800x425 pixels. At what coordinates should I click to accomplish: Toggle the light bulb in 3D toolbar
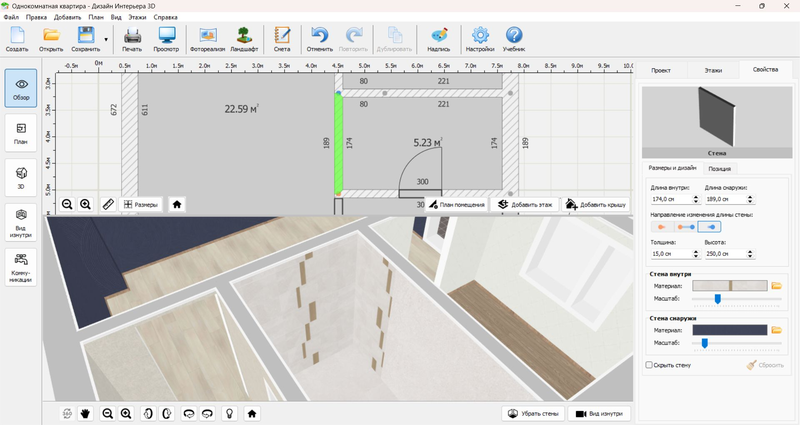(x=228, y=413)
